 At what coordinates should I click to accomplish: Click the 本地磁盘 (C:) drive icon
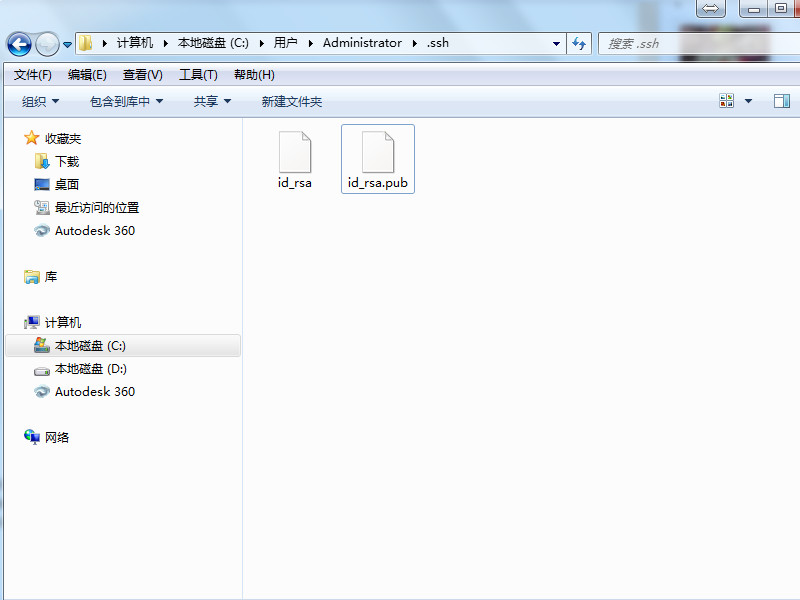42,345
